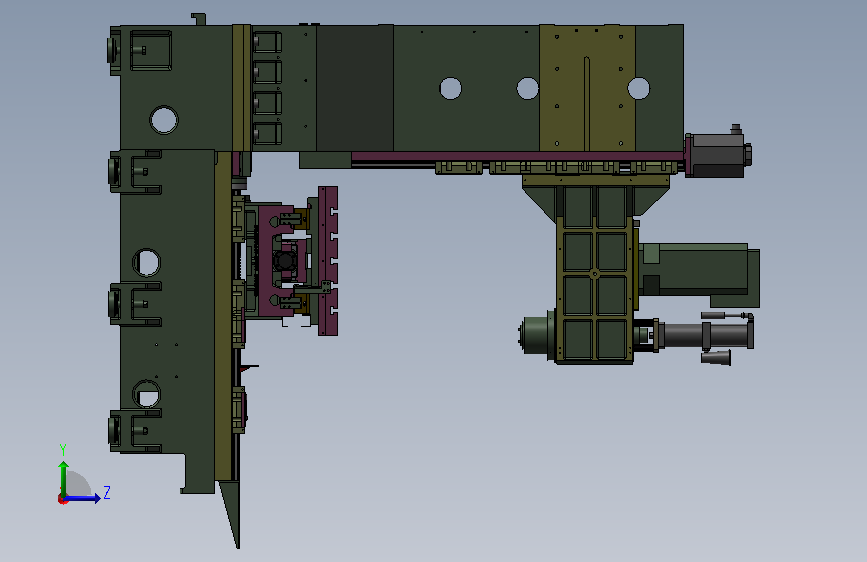Screen dimensions: 867x562
Task: Select the long purple rail under the beam
Action: pyautogui.click(x=517, y=157)
